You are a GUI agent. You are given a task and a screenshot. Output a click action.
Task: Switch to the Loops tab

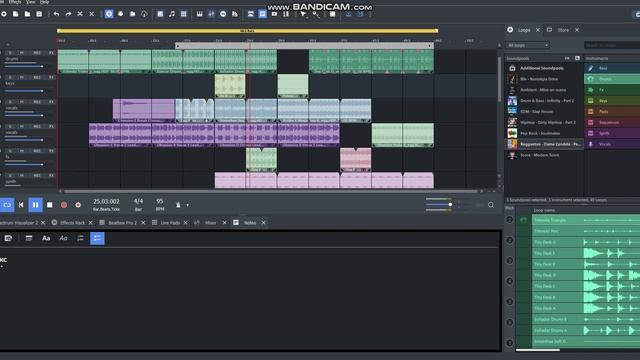tap(524, 30)
